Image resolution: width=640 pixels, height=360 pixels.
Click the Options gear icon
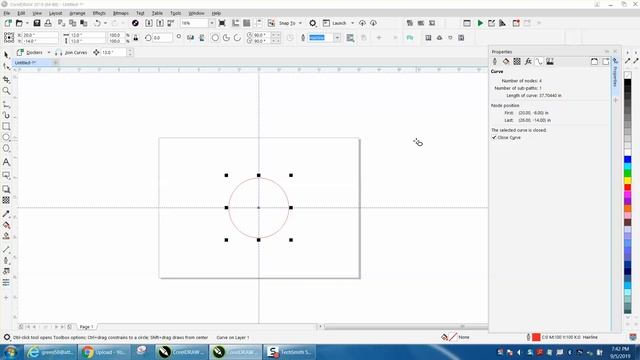(313, 23)
